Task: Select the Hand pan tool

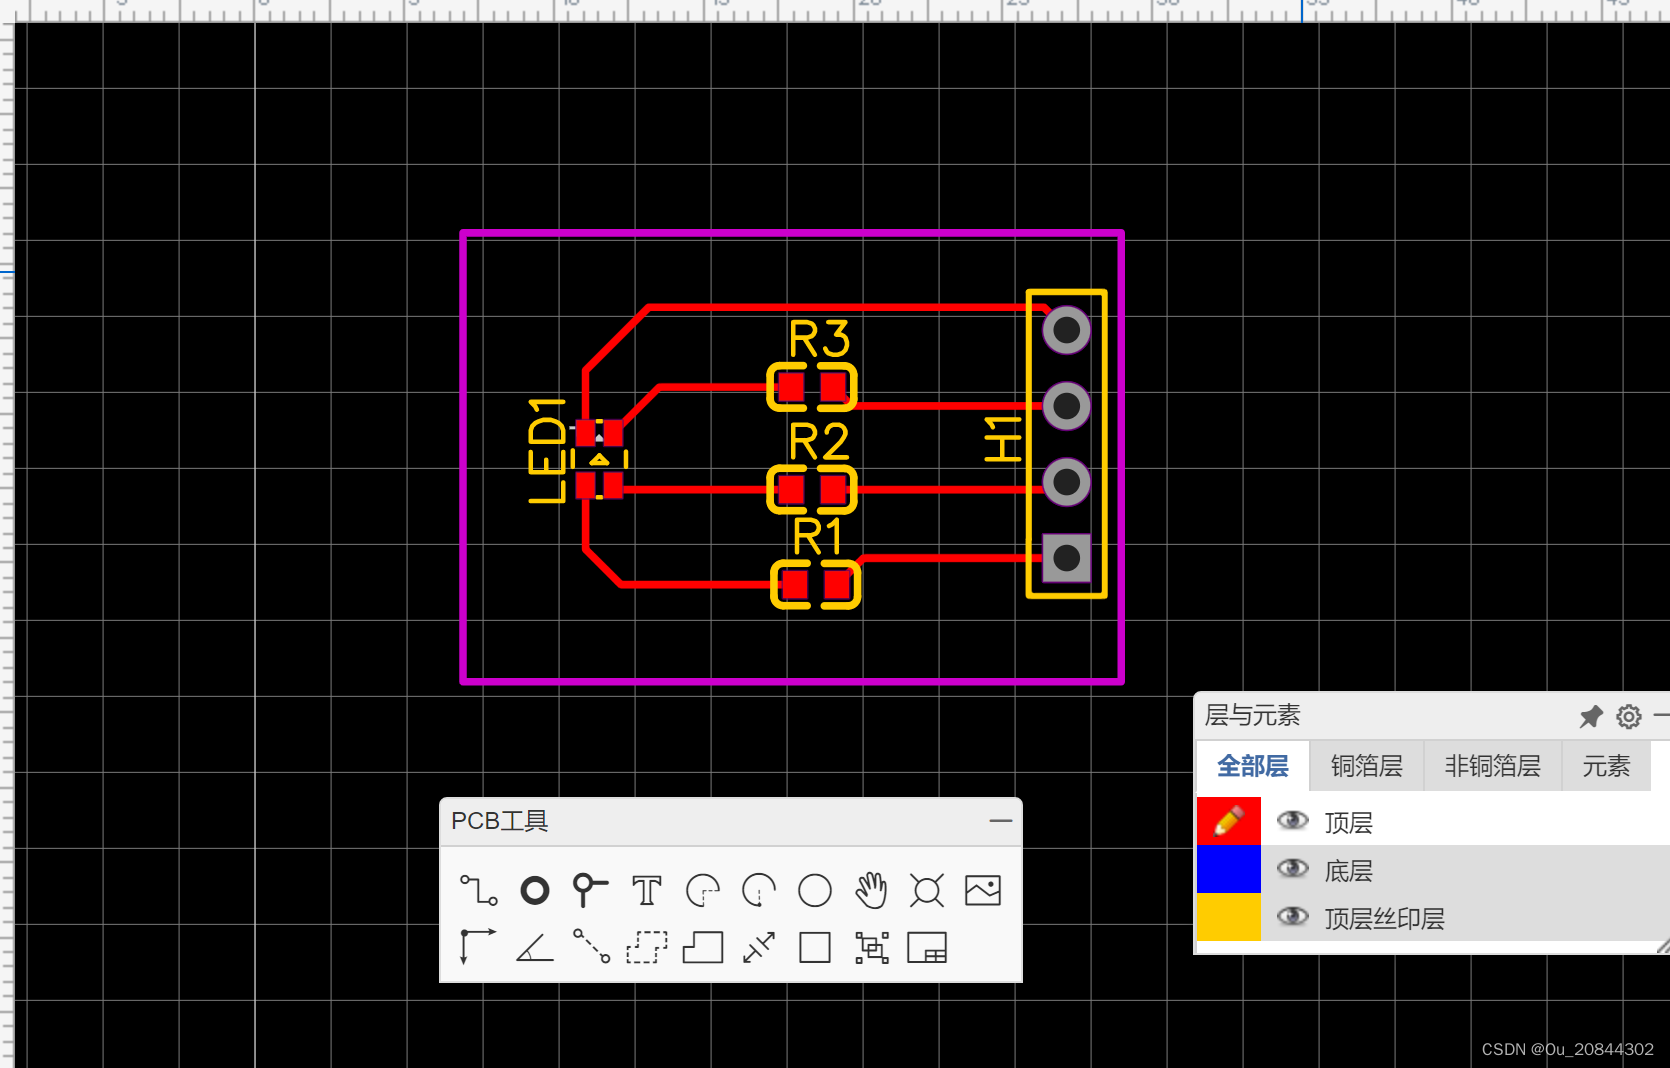Action: click(871, 890)
